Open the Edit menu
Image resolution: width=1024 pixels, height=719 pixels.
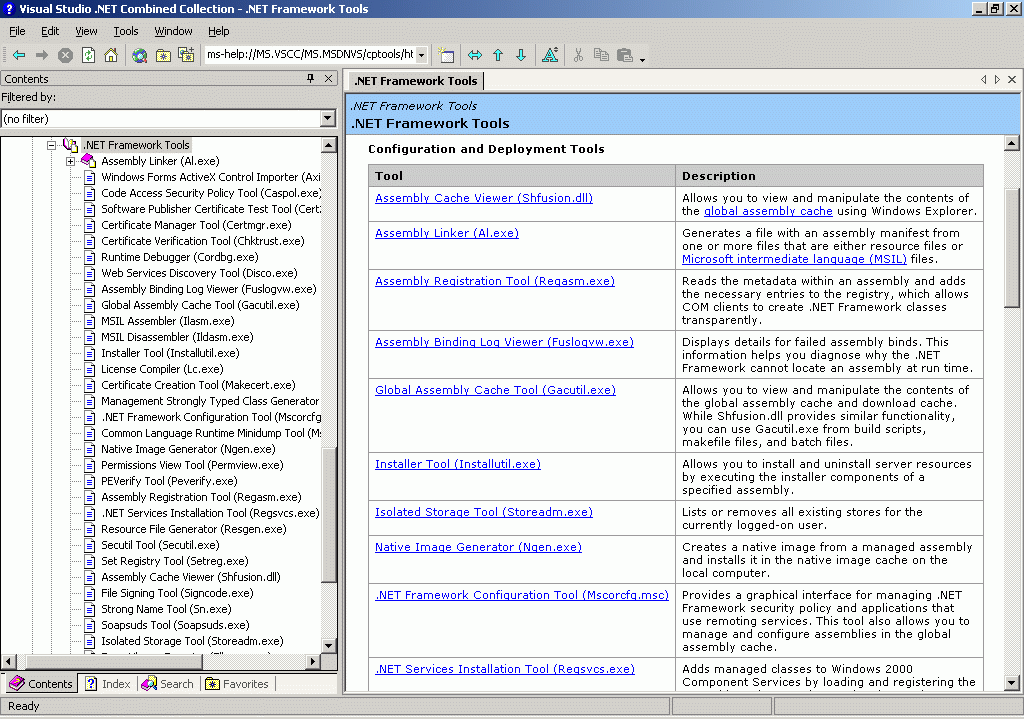tap(50, 31)
